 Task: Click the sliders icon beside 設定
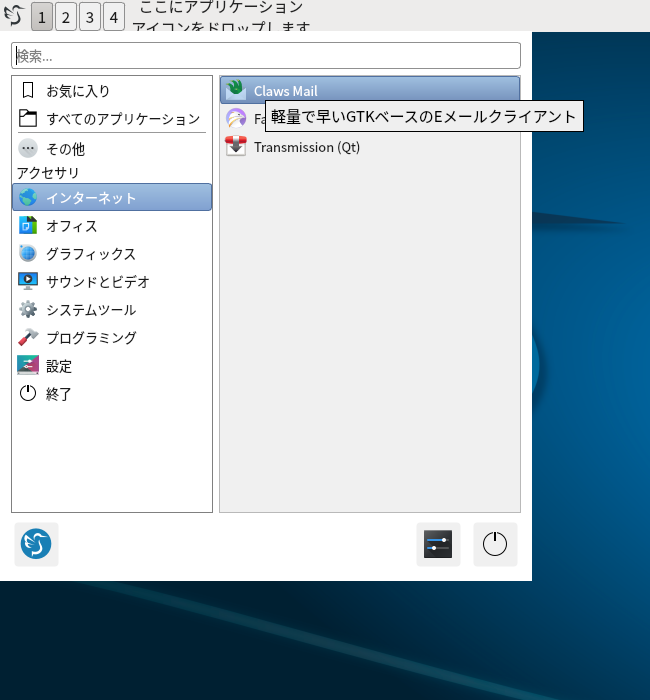[x=28, y=365]
